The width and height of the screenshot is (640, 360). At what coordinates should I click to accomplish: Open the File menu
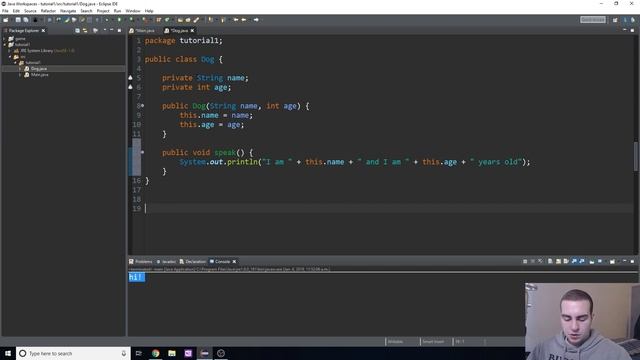5,11
